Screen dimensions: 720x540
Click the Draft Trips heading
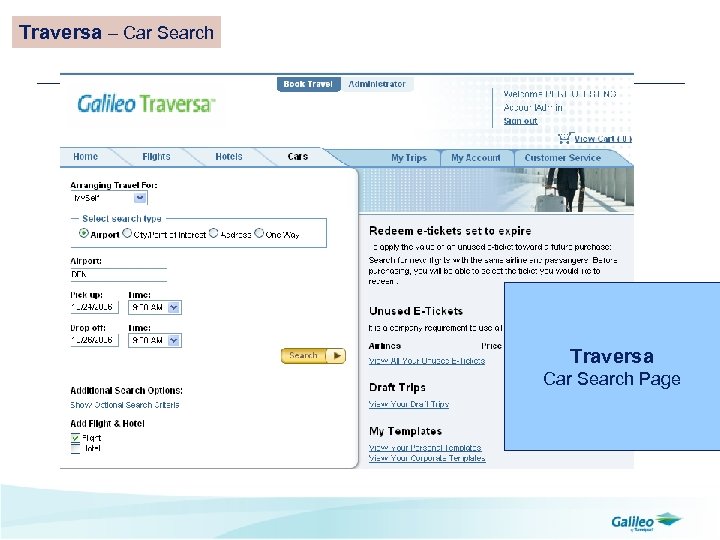[x=397, y=388]
